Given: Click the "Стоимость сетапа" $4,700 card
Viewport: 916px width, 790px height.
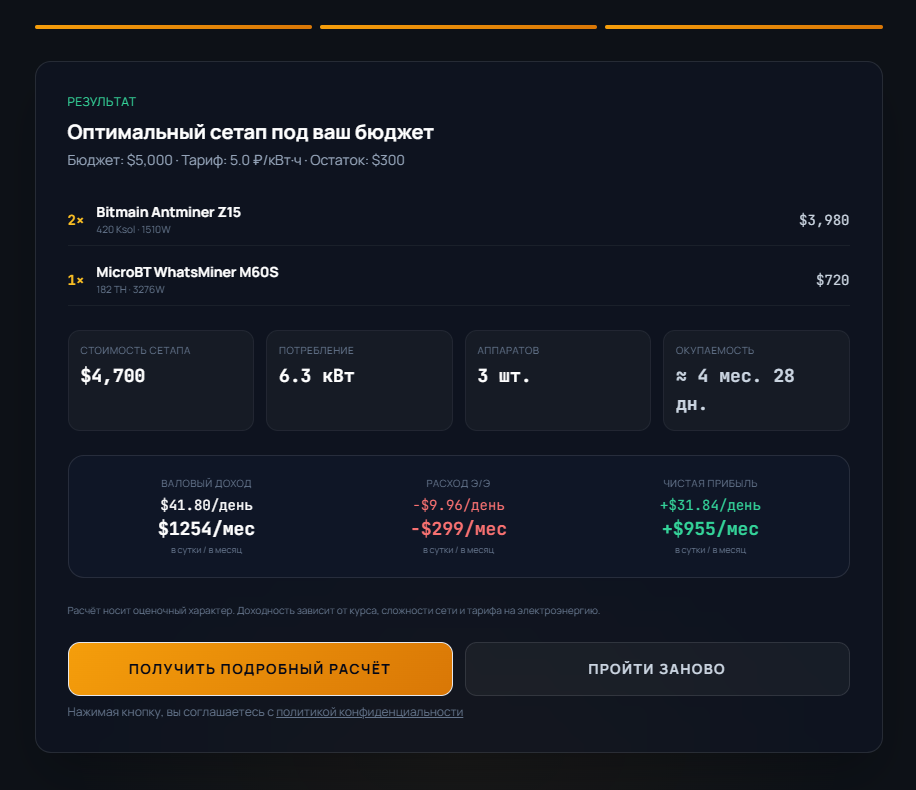Looking at the screenshot, I should click(x=160, y=380).
